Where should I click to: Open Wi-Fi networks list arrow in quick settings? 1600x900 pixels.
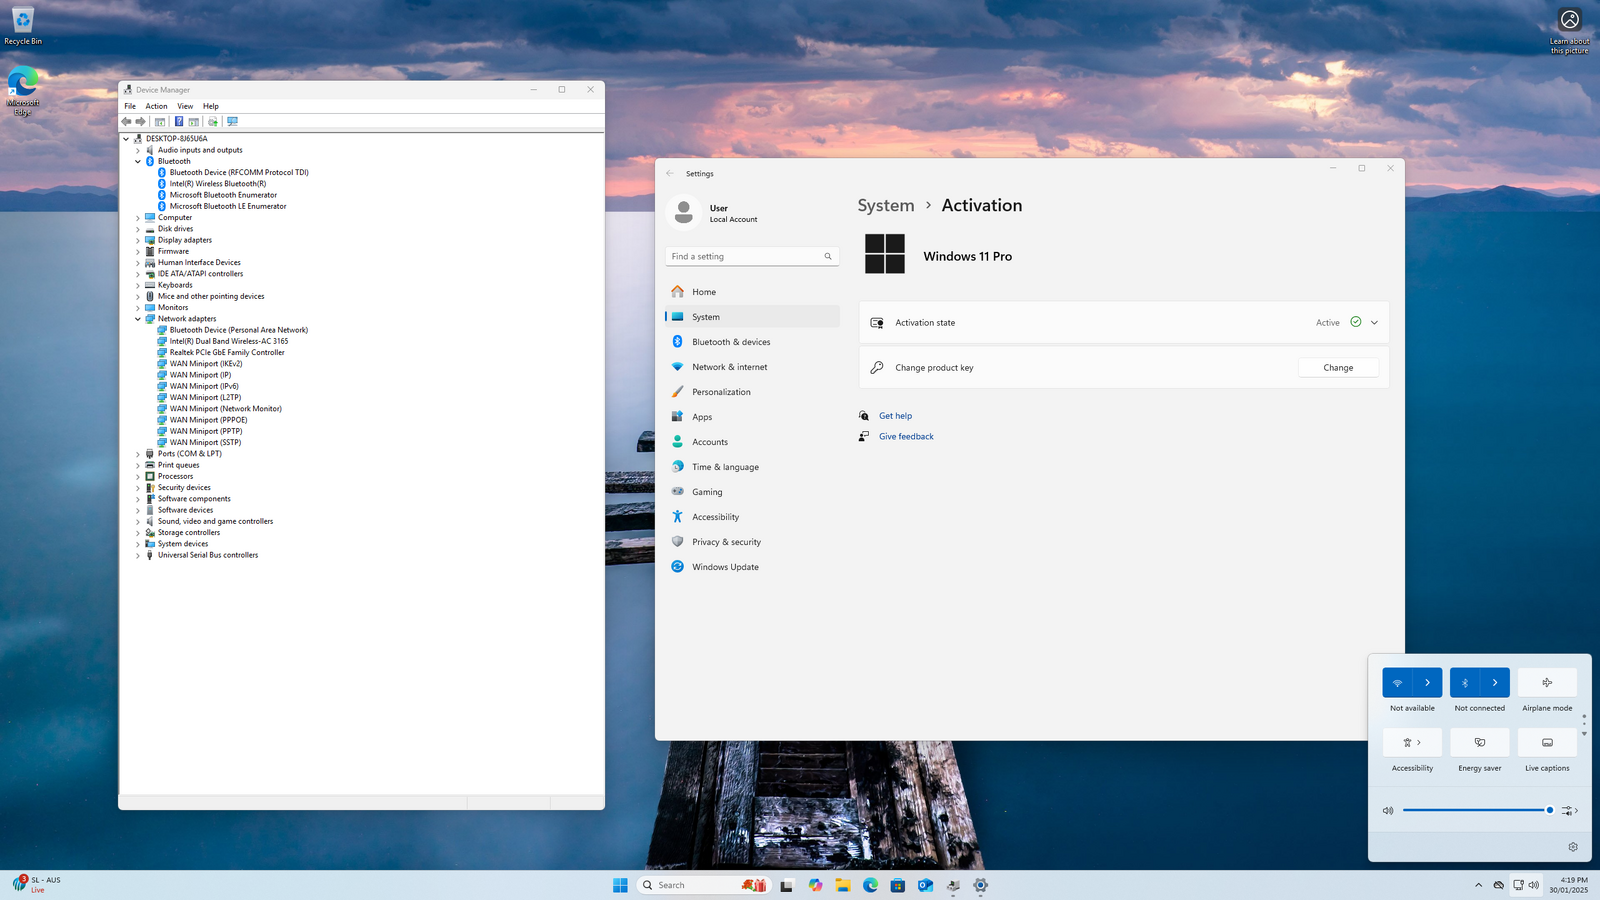click(x=1427, y=683)
